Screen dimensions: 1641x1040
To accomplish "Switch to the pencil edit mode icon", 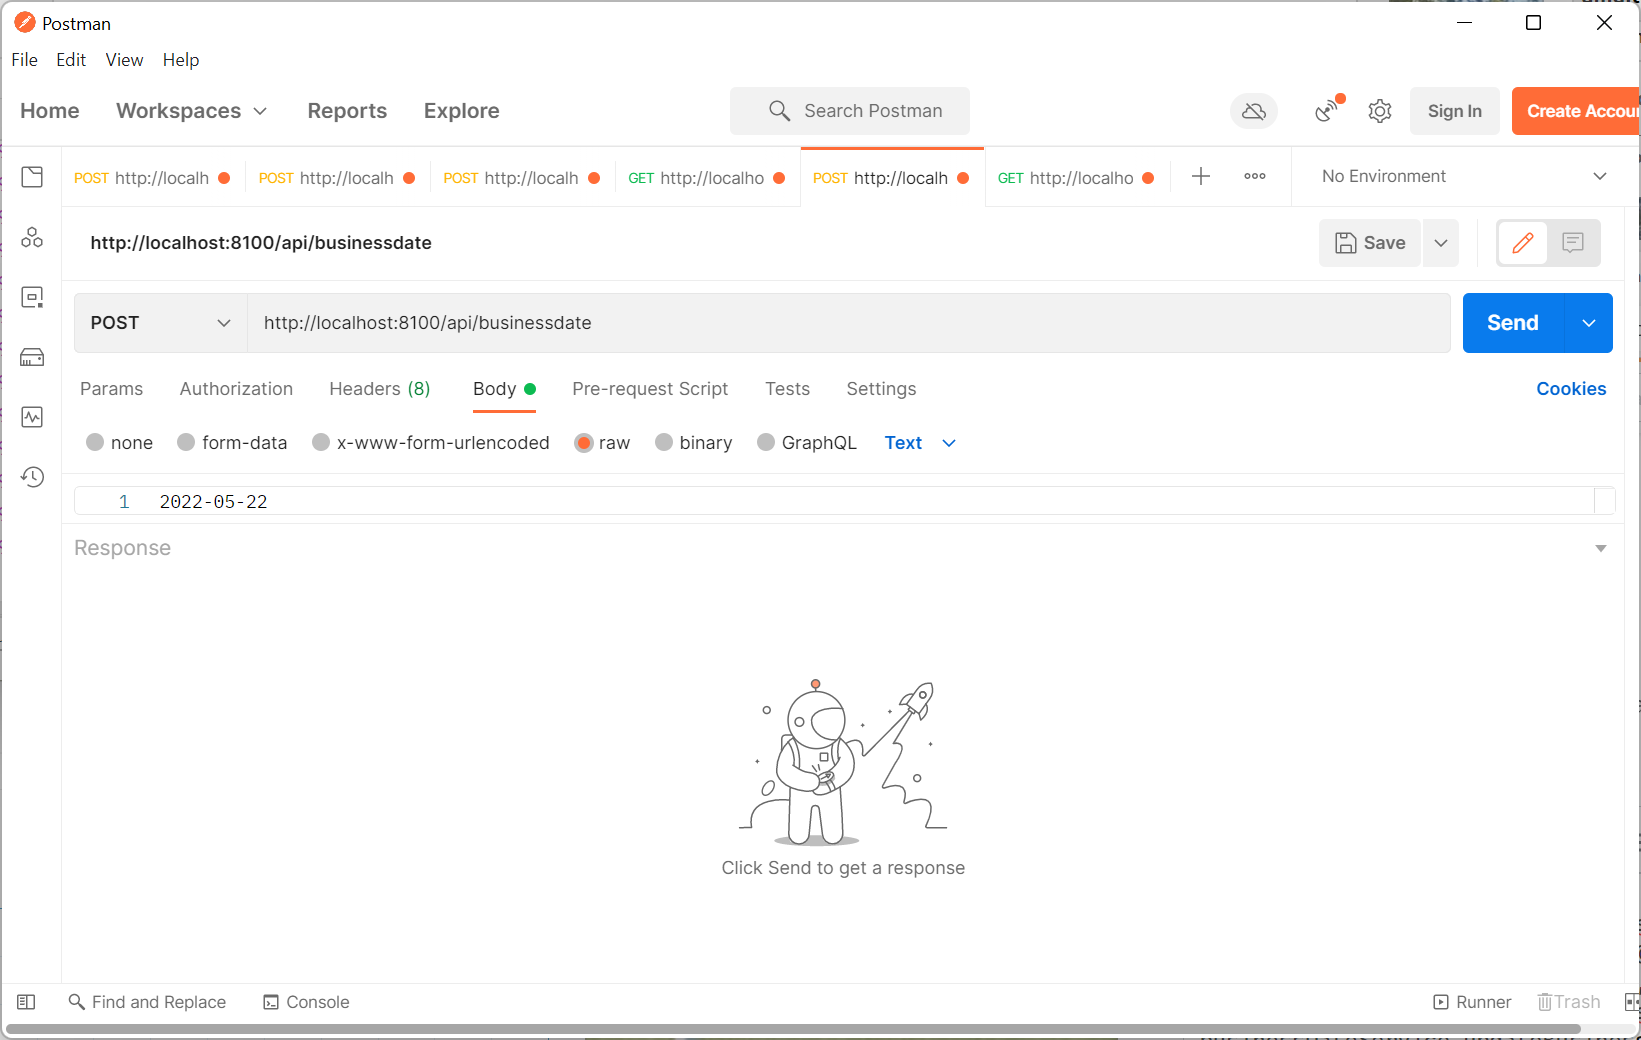I will pyautogui.click(x=1523, y=243).
